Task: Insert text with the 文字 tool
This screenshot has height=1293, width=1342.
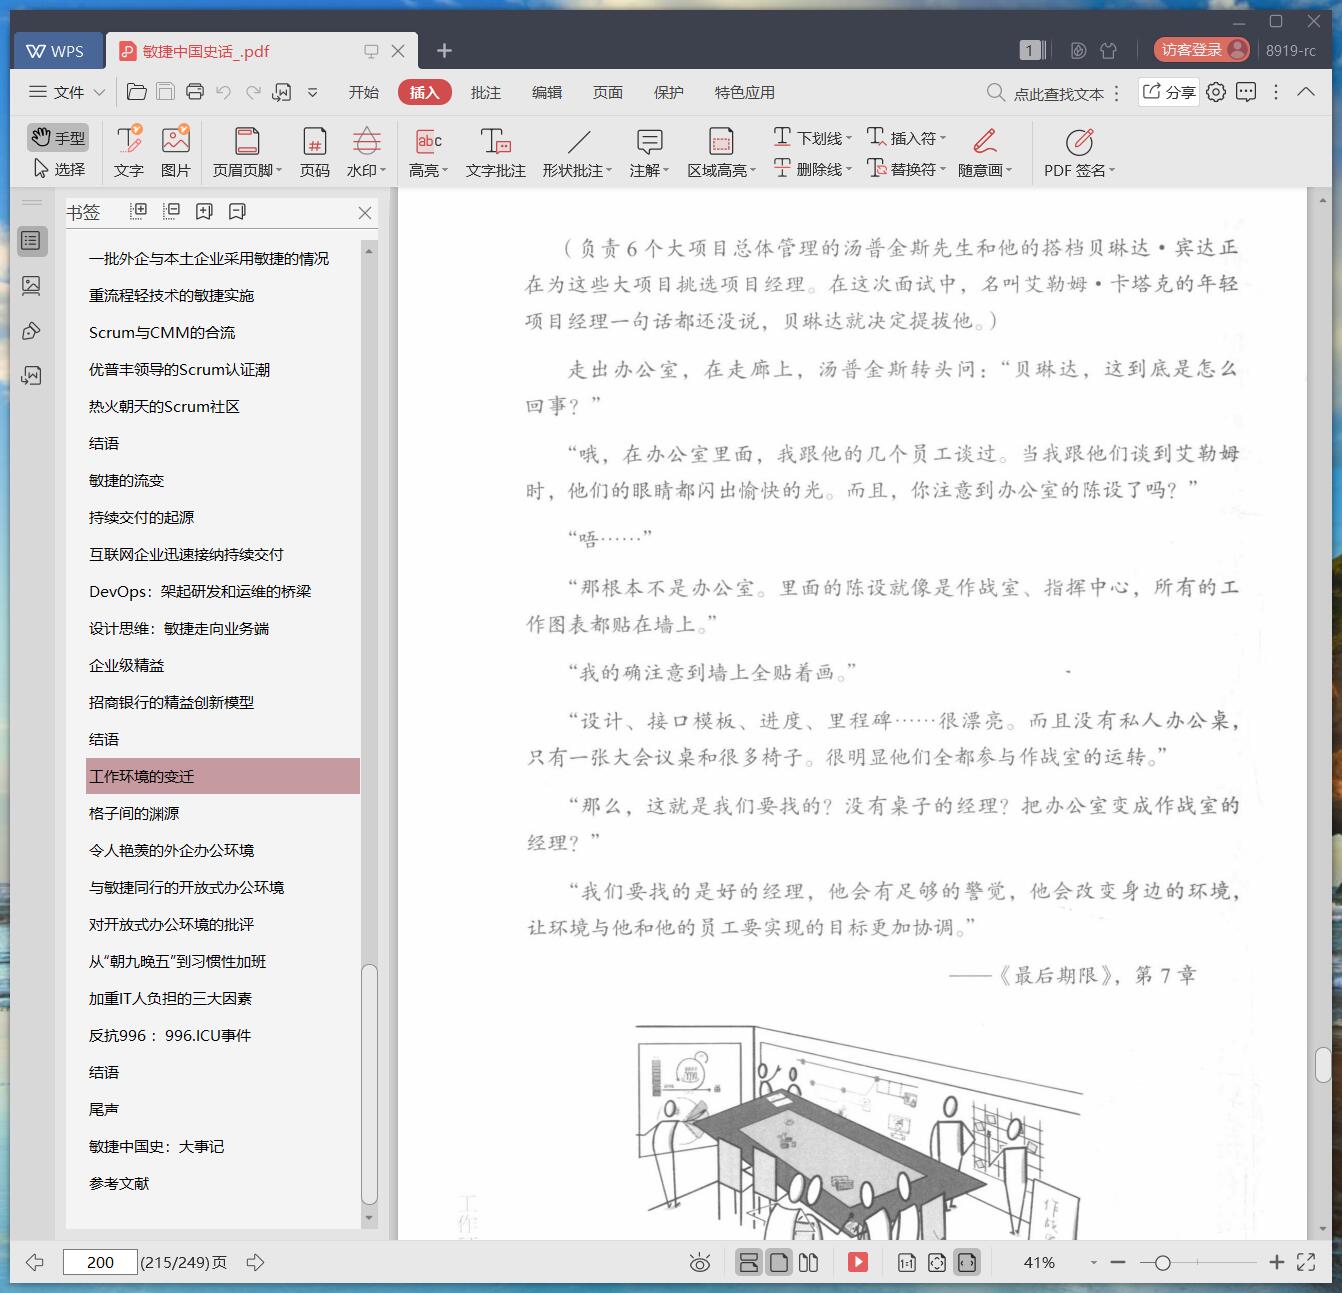Action: click(129, 152)
